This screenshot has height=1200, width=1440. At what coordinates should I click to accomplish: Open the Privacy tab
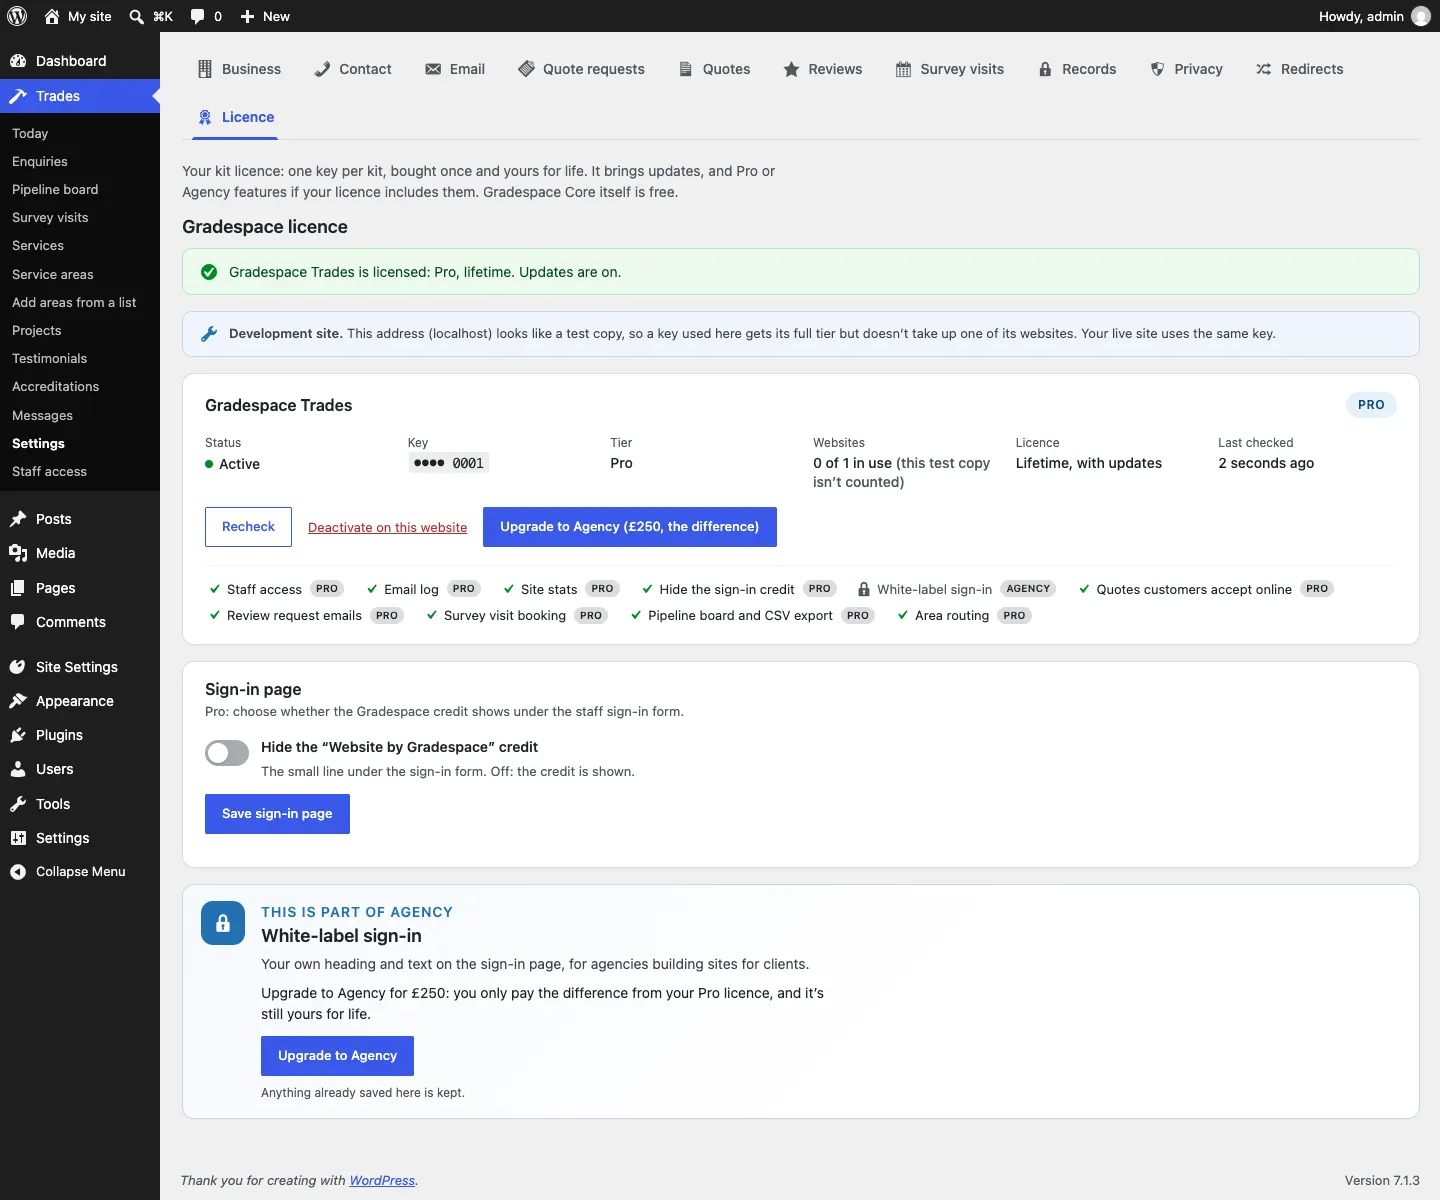point(1186,69)
